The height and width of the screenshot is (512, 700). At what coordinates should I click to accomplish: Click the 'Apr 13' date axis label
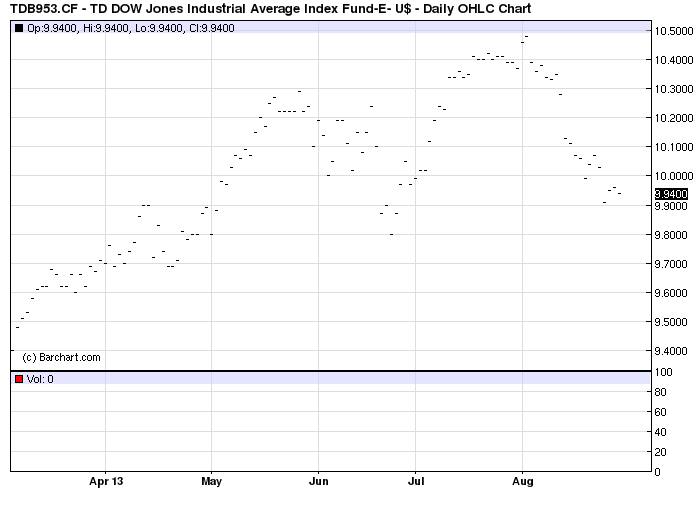pos(106,481)
